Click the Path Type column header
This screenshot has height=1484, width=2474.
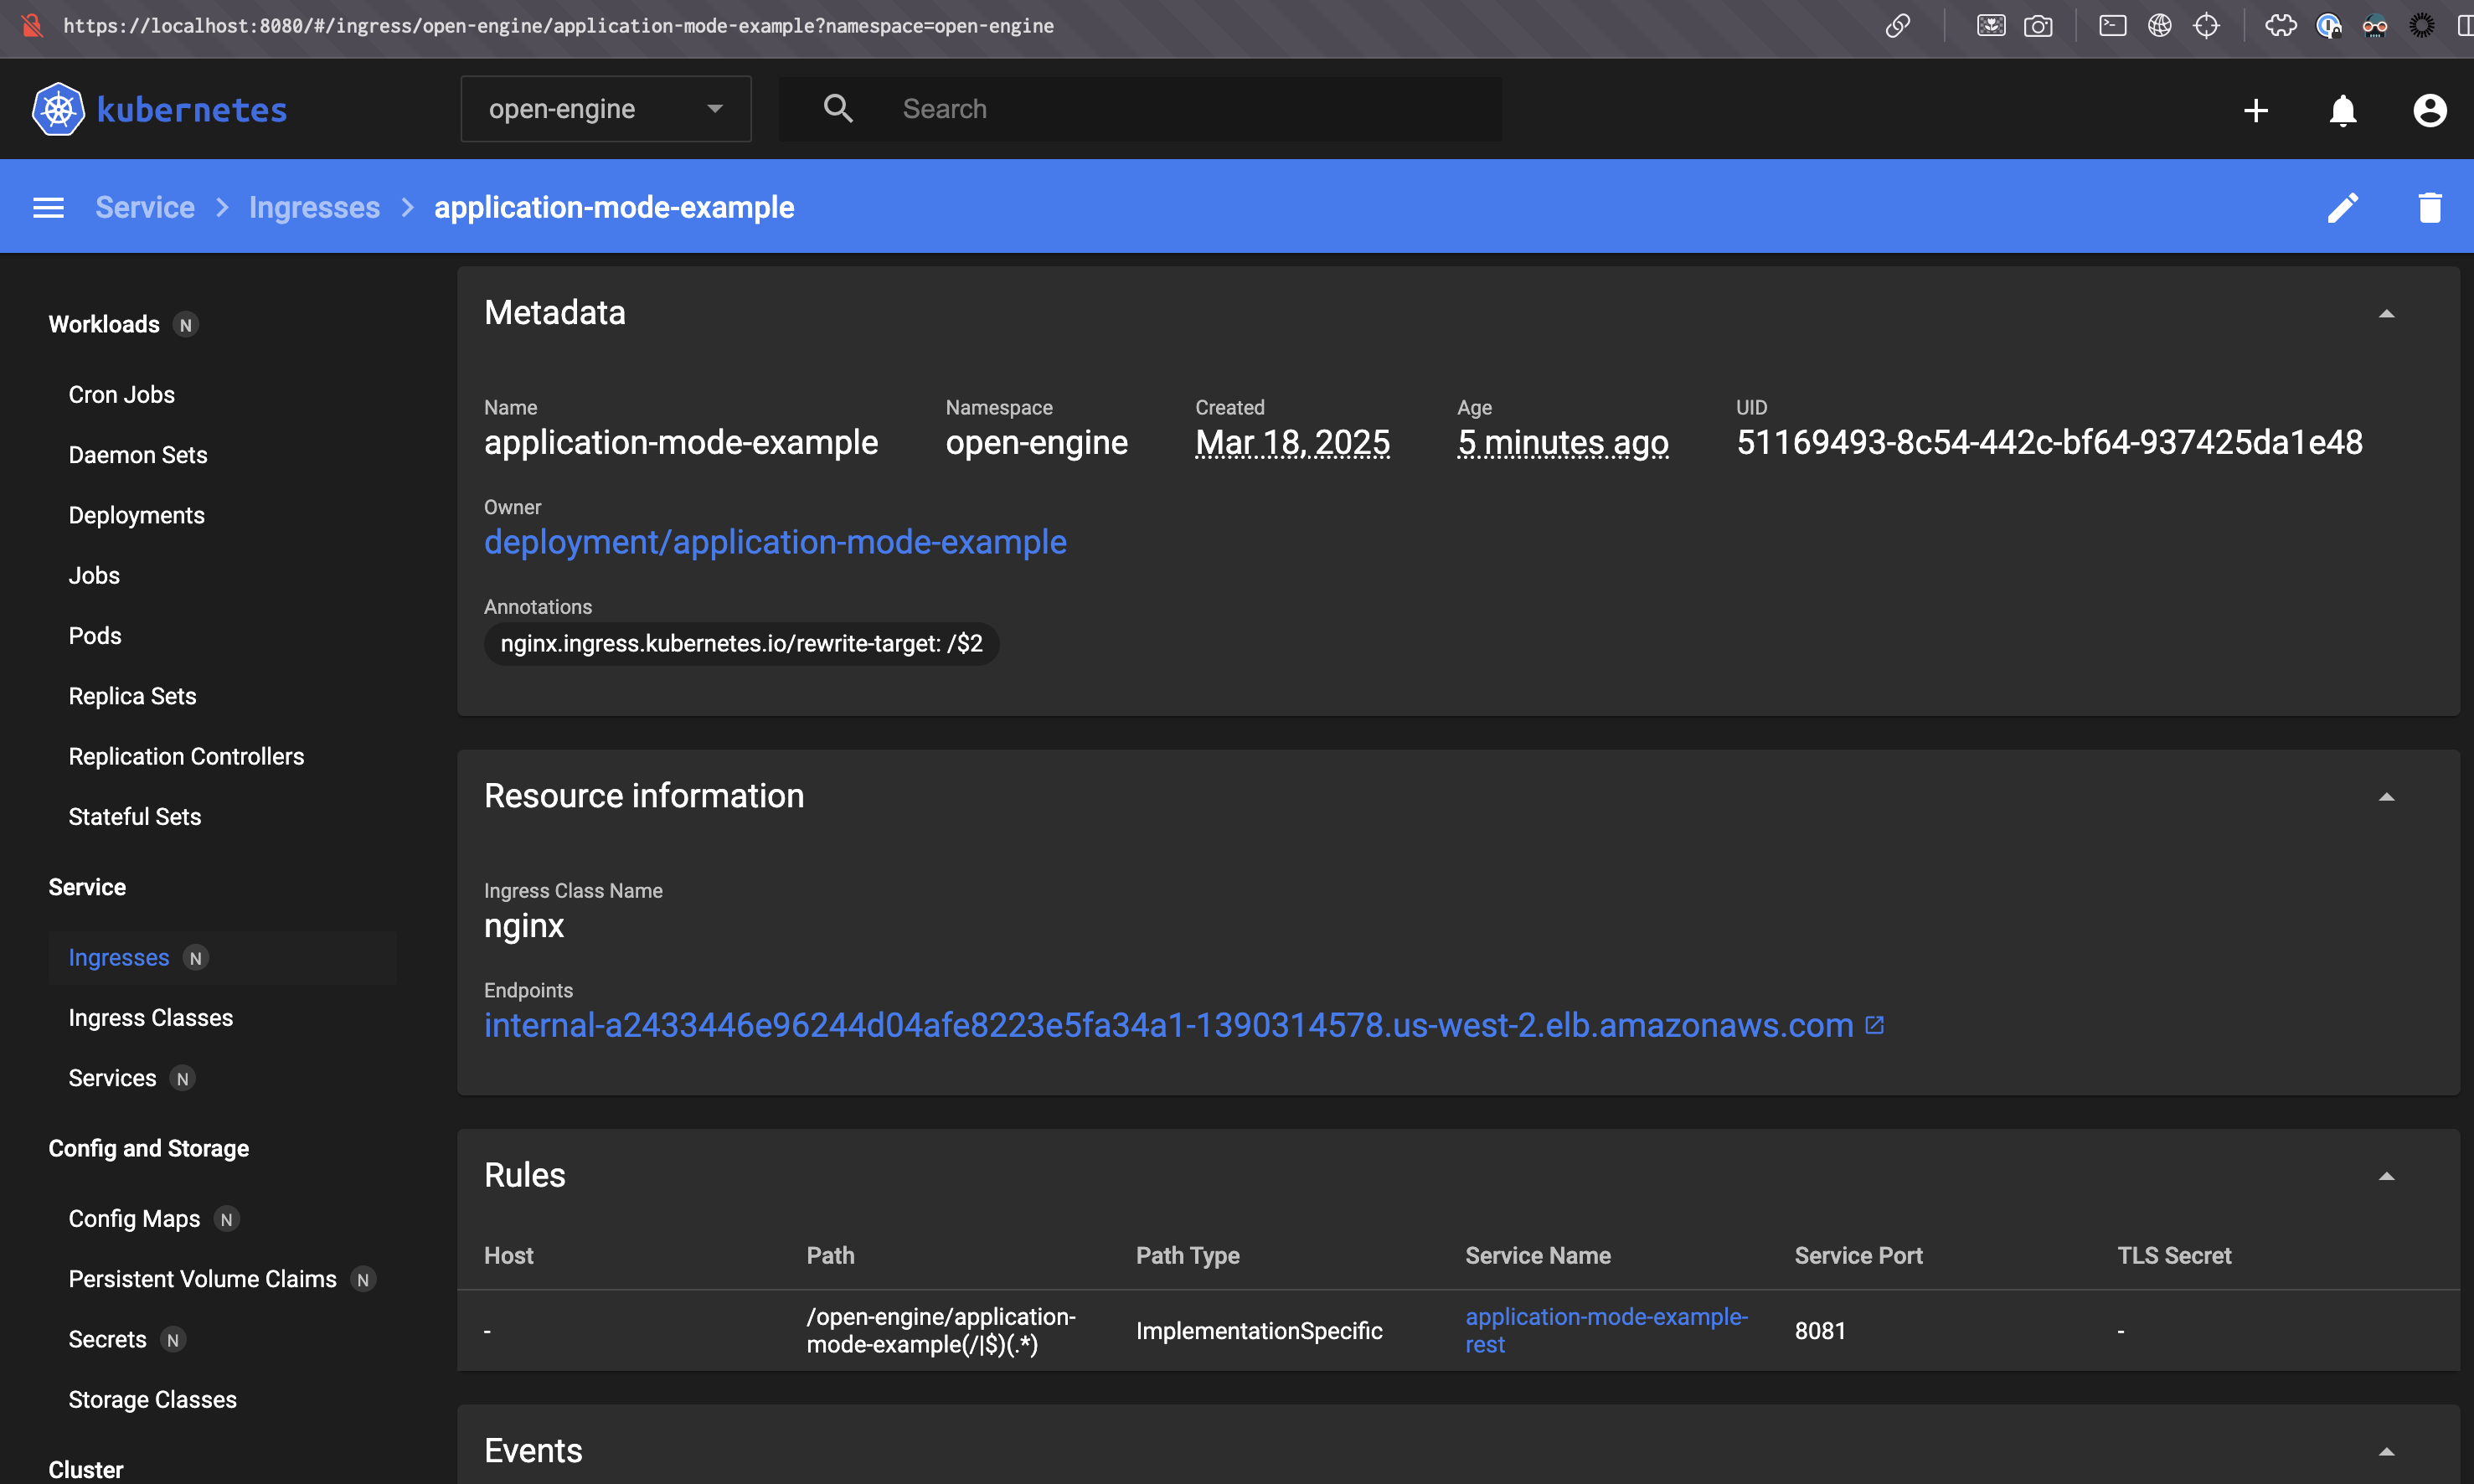pyautogui.click(x=1188, y=1255)
